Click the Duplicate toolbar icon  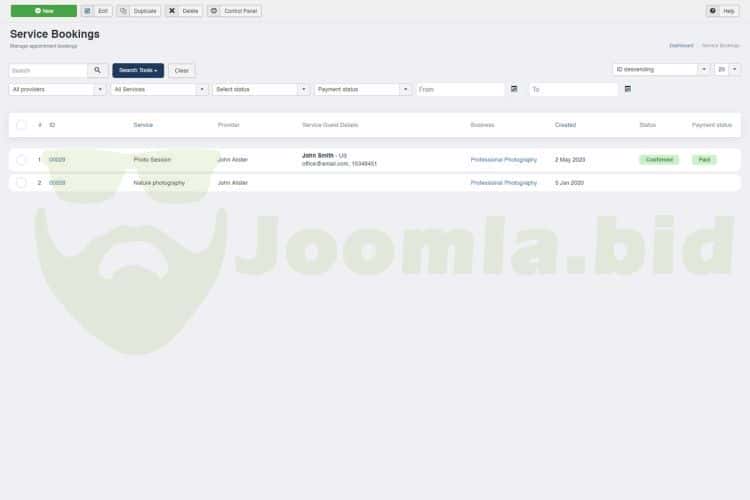(123, 11)
